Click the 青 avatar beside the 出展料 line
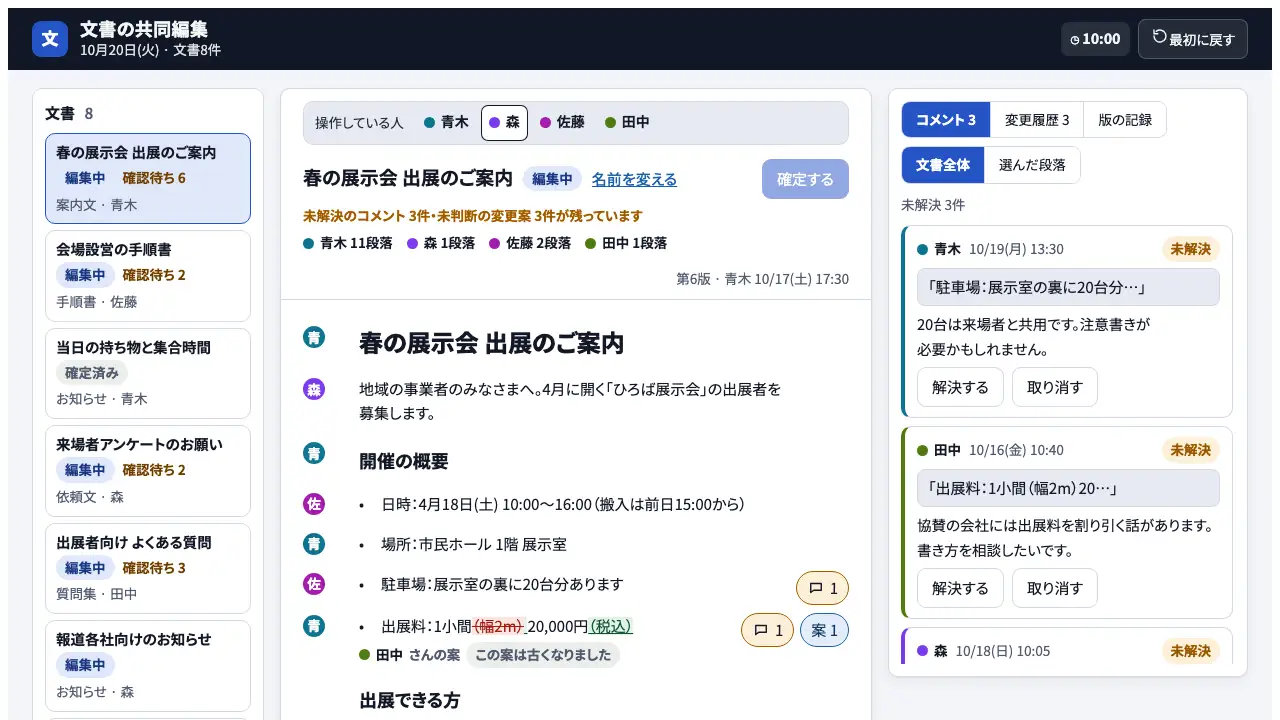The width and height of the screenshot is (1280, 720). tap(314, 626)
